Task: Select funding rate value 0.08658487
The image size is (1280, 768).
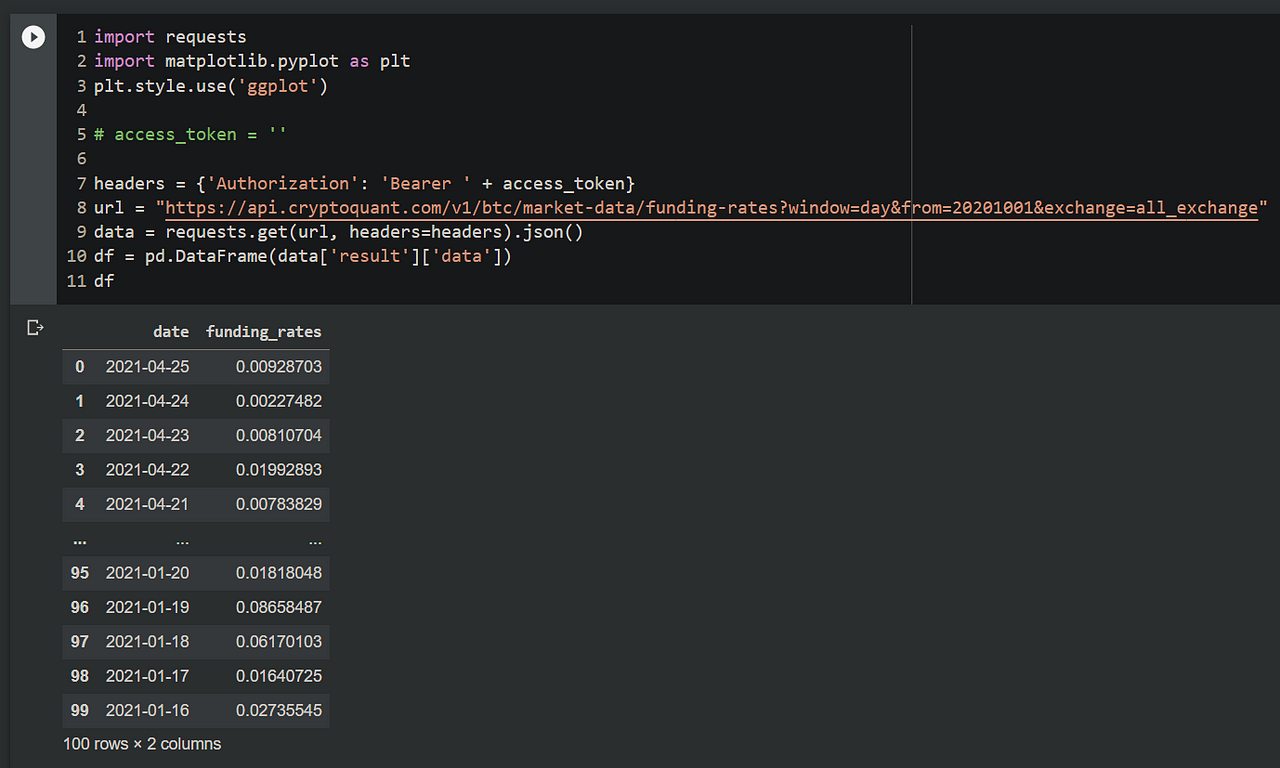Action: click(x=279, y=607)
